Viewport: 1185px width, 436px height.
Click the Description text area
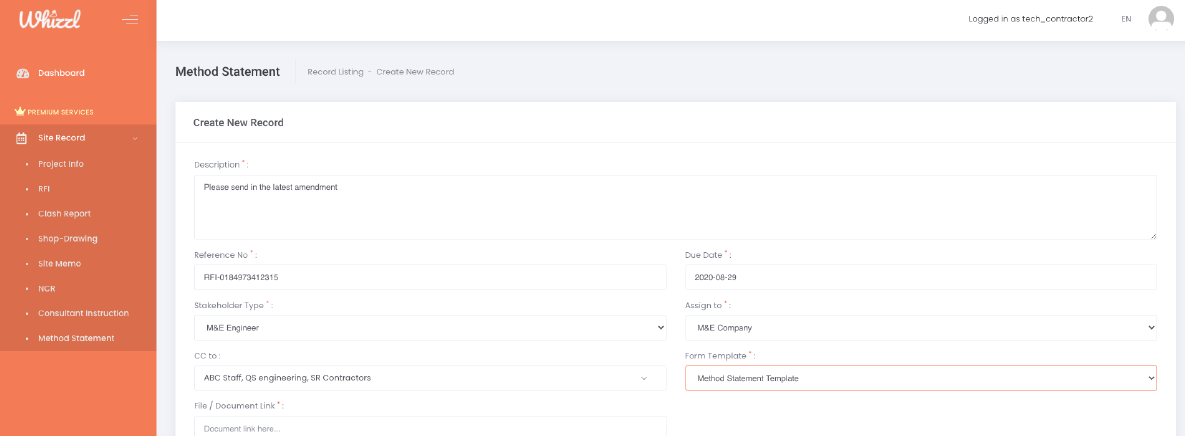click(x=674, y=207)
